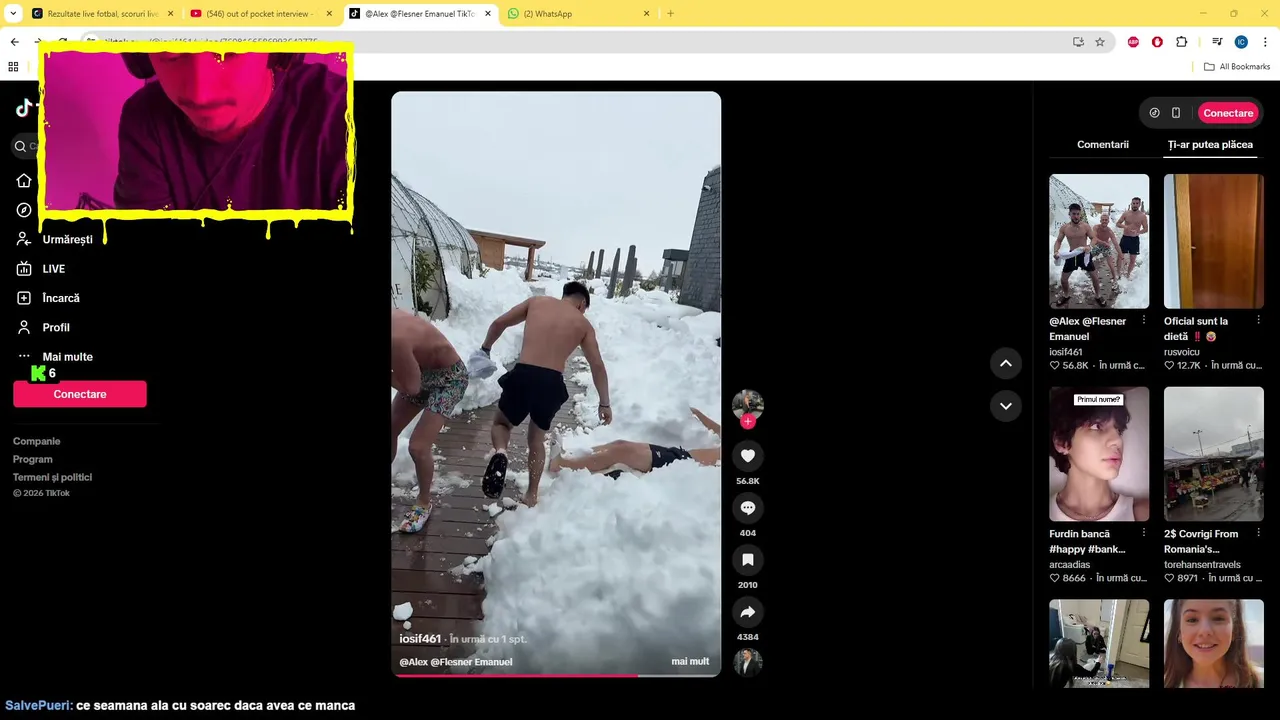The width and height of the screenshot is (1280, 720).
Task: Share the video using arrow icon
Action: [x=747, y=612]
